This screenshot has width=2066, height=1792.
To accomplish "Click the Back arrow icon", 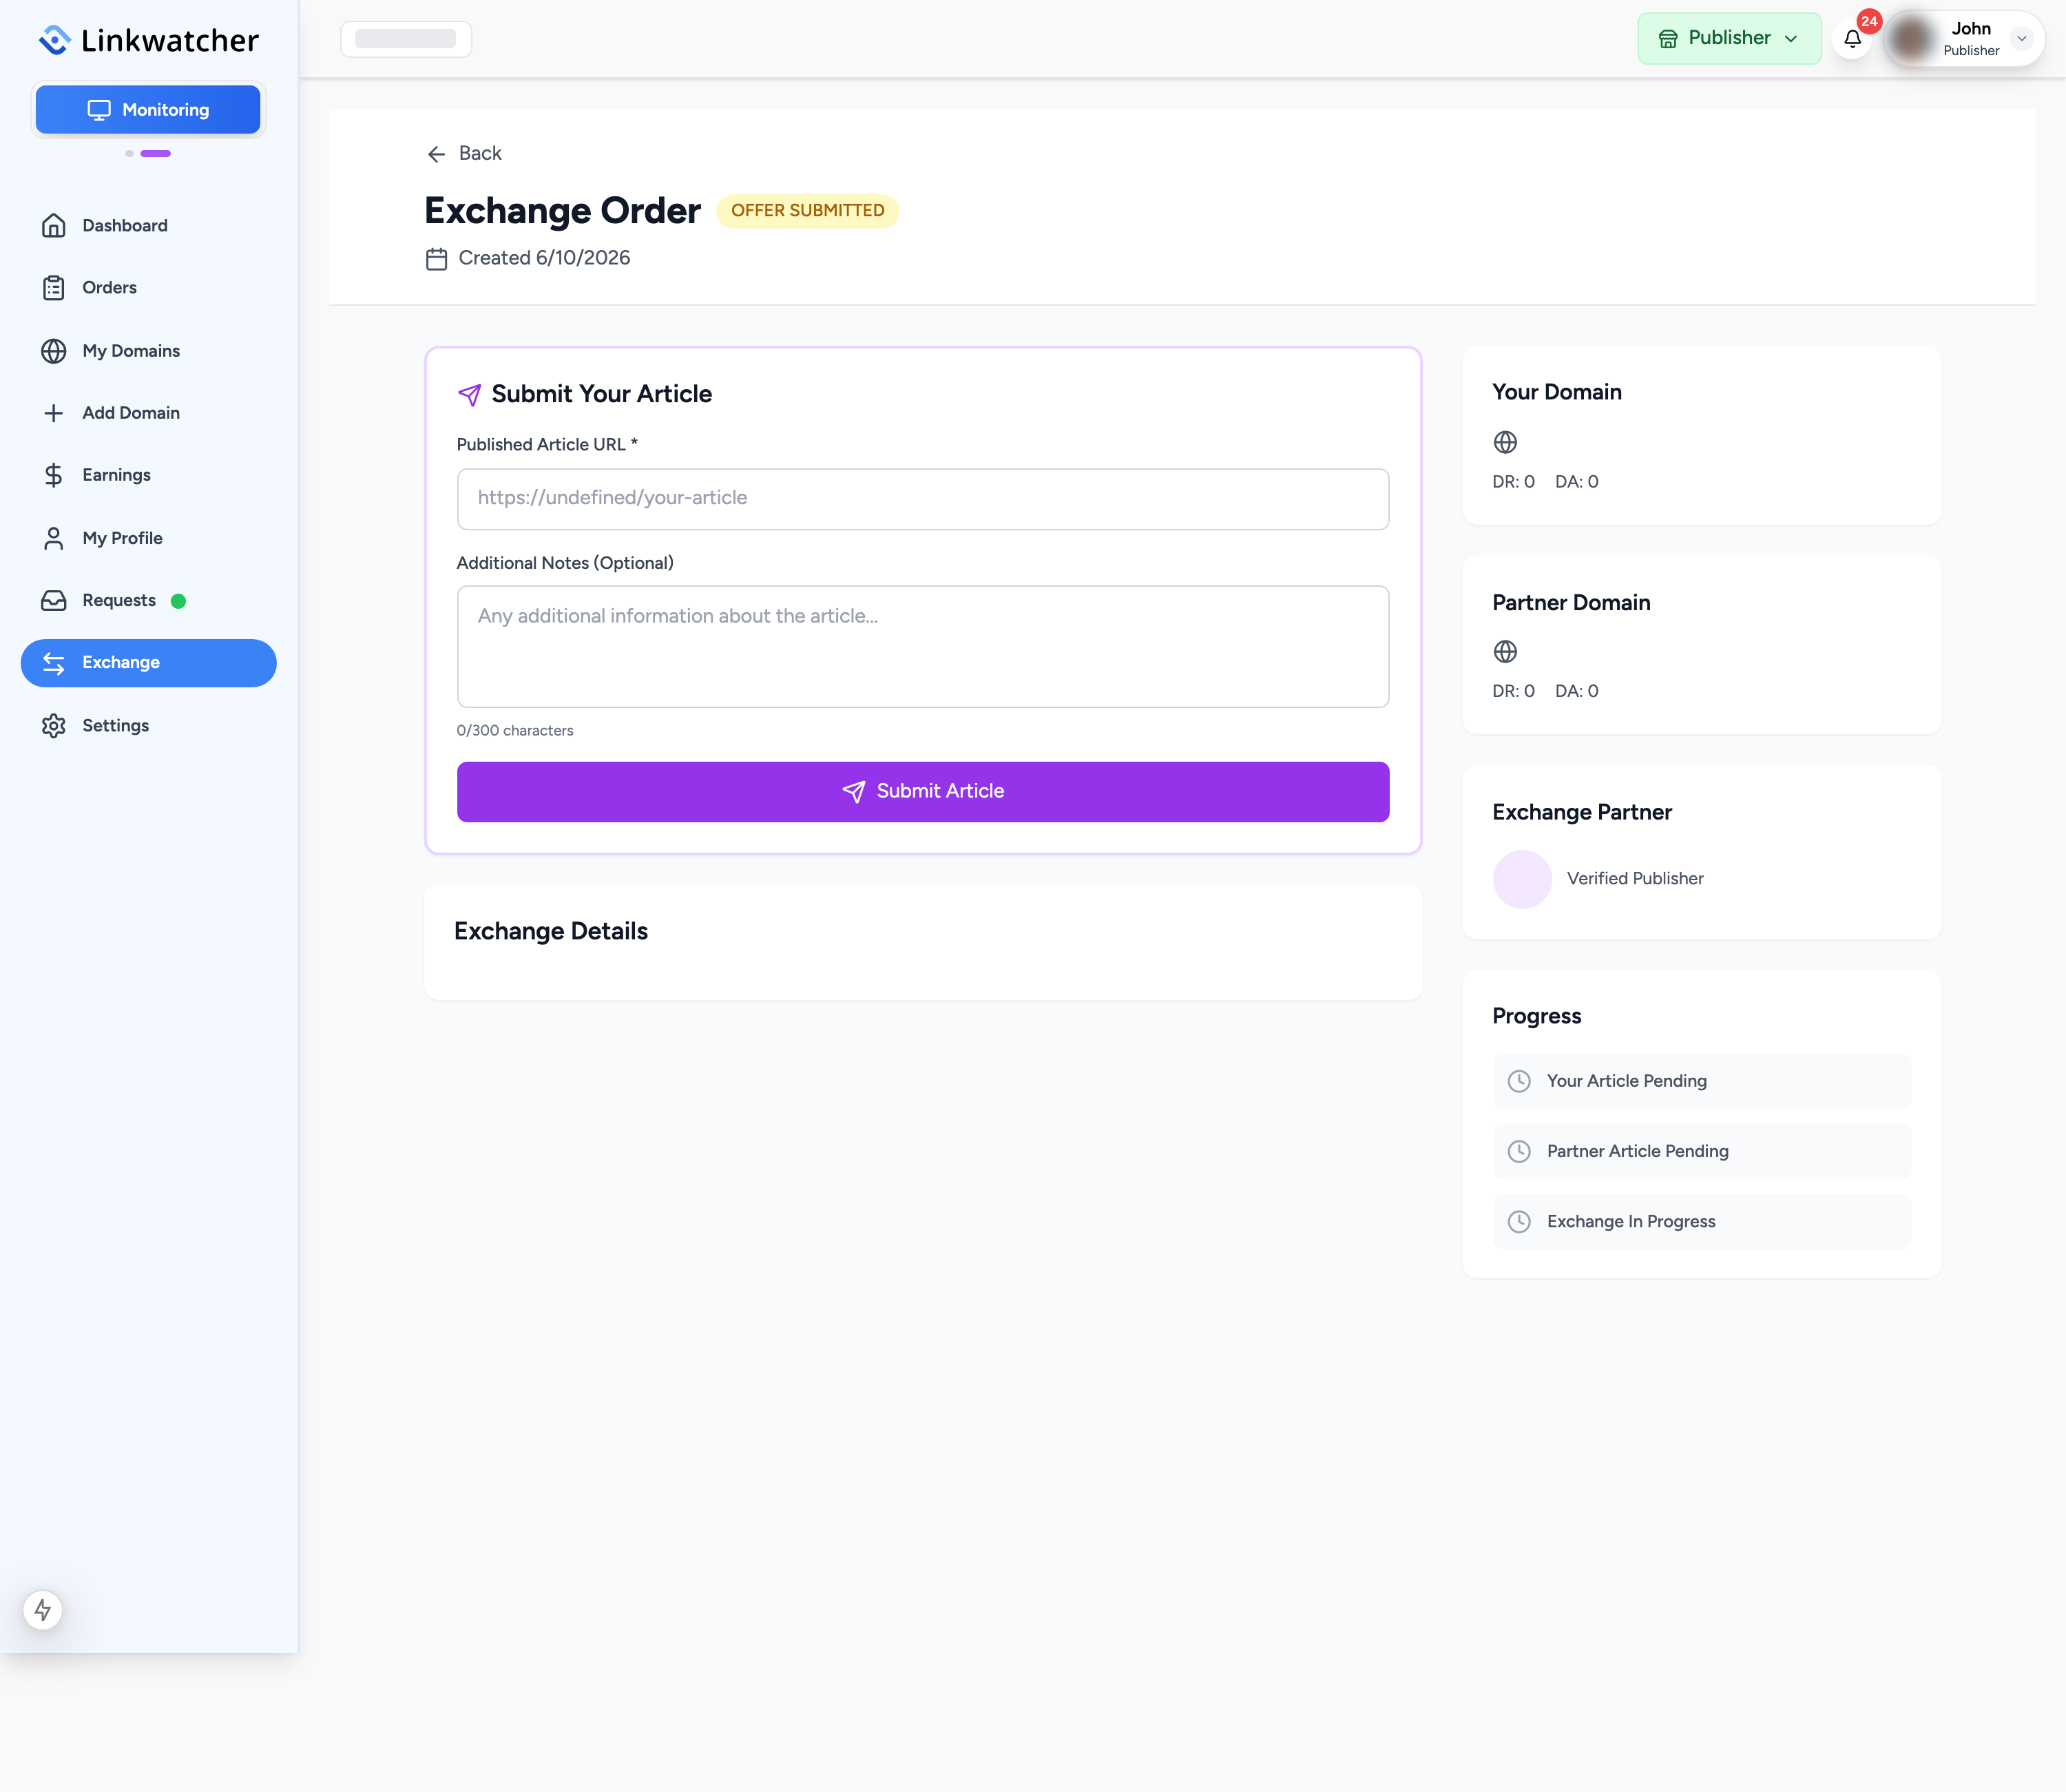I will click(x=436, y=154).
